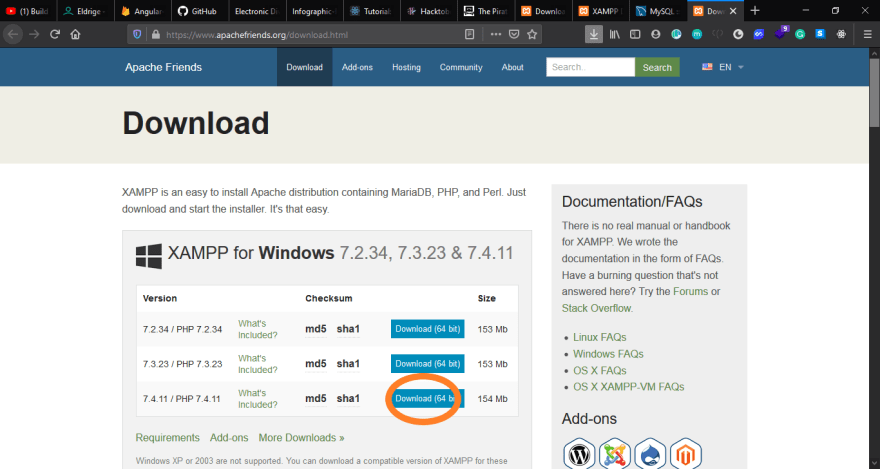The height and width of the screenshot is (469, 880).
Task: Open the Linux FAQs link
Action: [599, 337]
